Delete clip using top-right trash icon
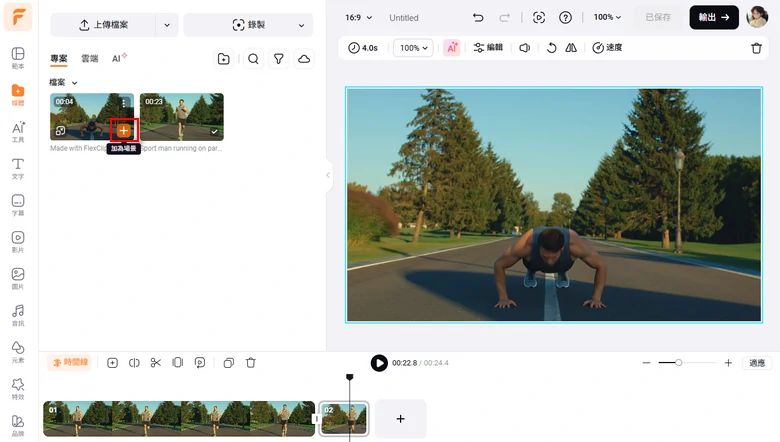The image size is (780, 442). point(756,48)
